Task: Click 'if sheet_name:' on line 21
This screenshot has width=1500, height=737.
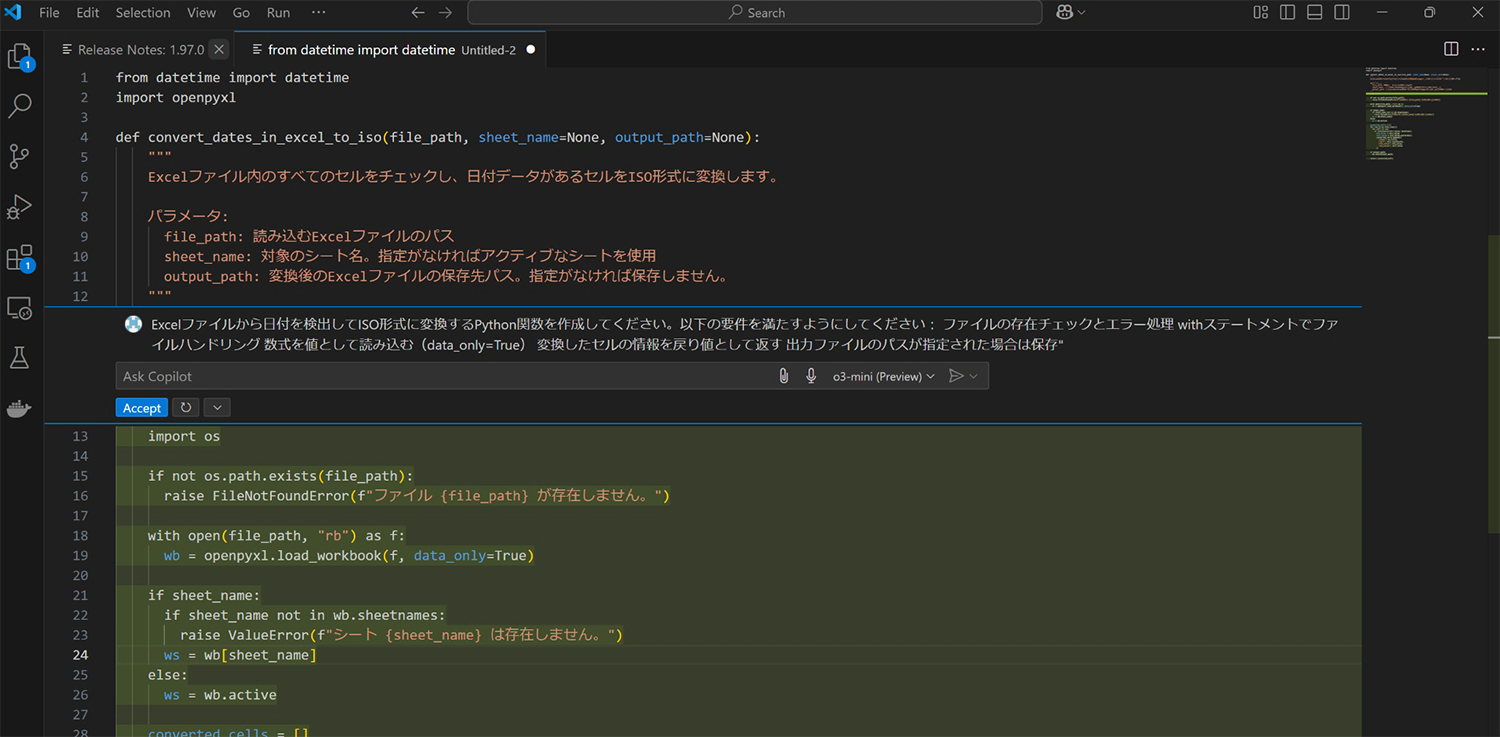Action: coord(204,595)
